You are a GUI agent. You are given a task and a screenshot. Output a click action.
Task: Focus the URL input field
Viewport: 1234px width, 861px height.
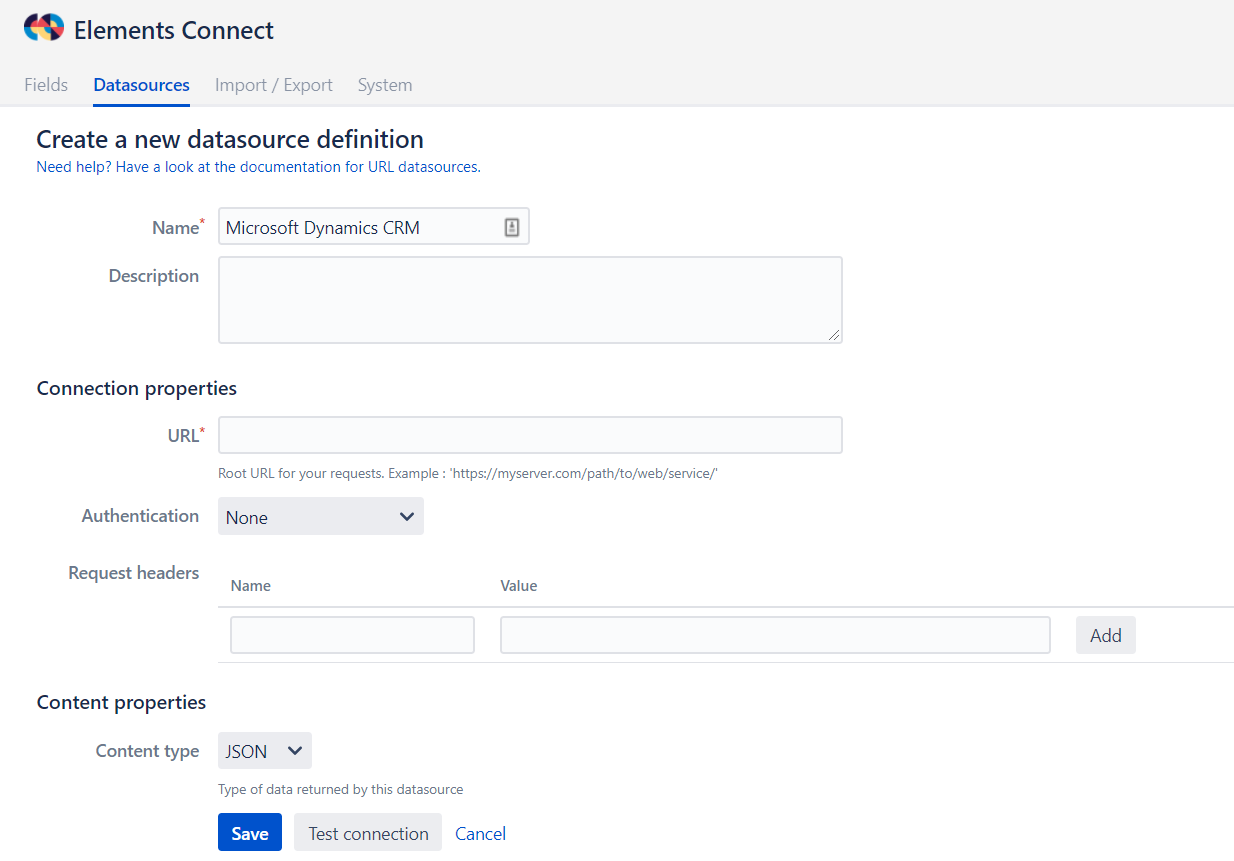tap(530, 435)
